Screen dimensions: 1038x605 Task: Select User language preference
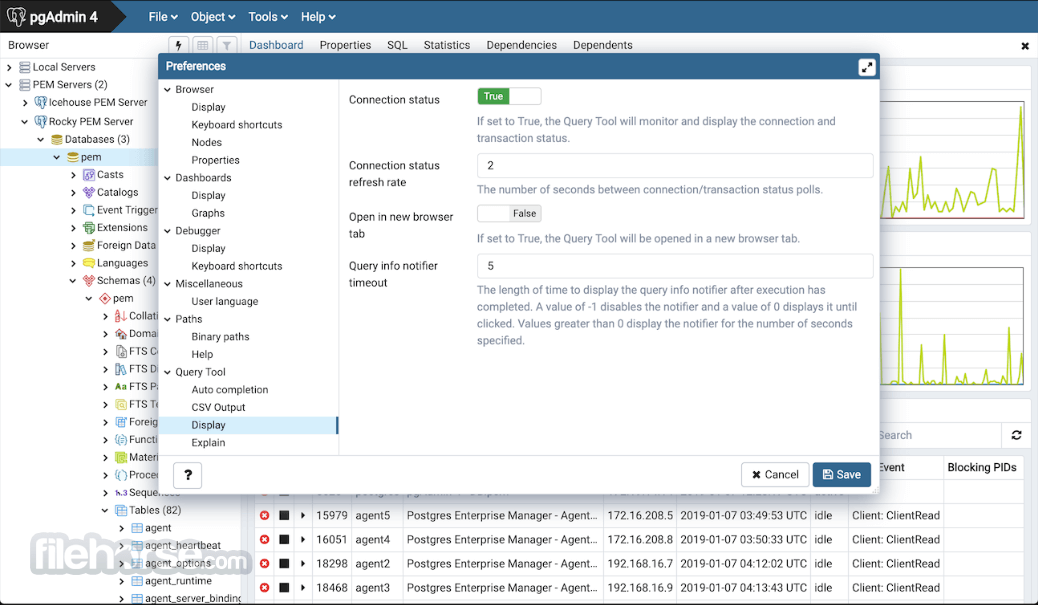(x=224, y=301)
